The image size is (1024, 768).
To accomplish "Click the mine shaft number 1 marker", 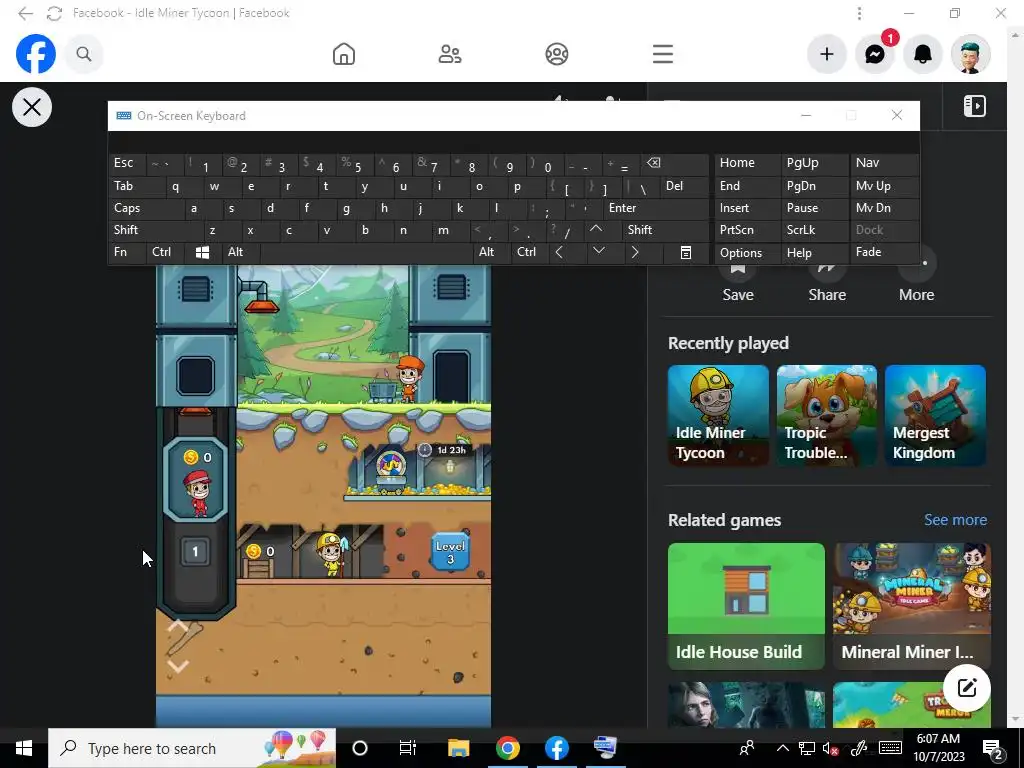I will pos(195,552).
